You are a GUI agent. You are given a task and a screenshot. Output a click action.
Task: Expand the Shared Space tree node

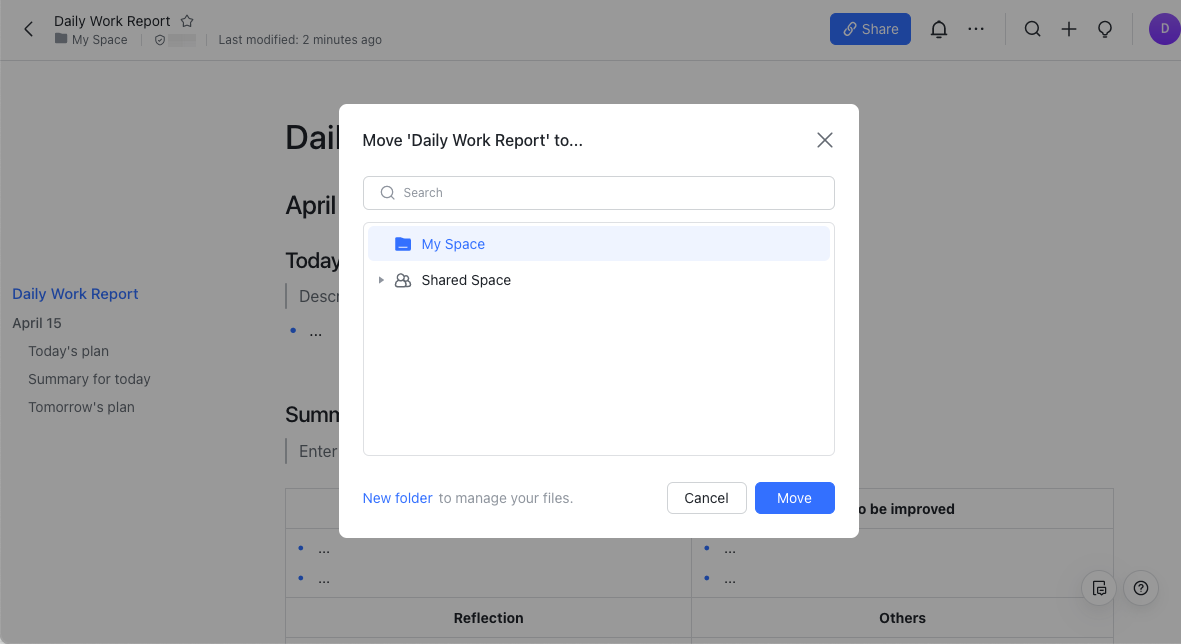click(381, 280)
